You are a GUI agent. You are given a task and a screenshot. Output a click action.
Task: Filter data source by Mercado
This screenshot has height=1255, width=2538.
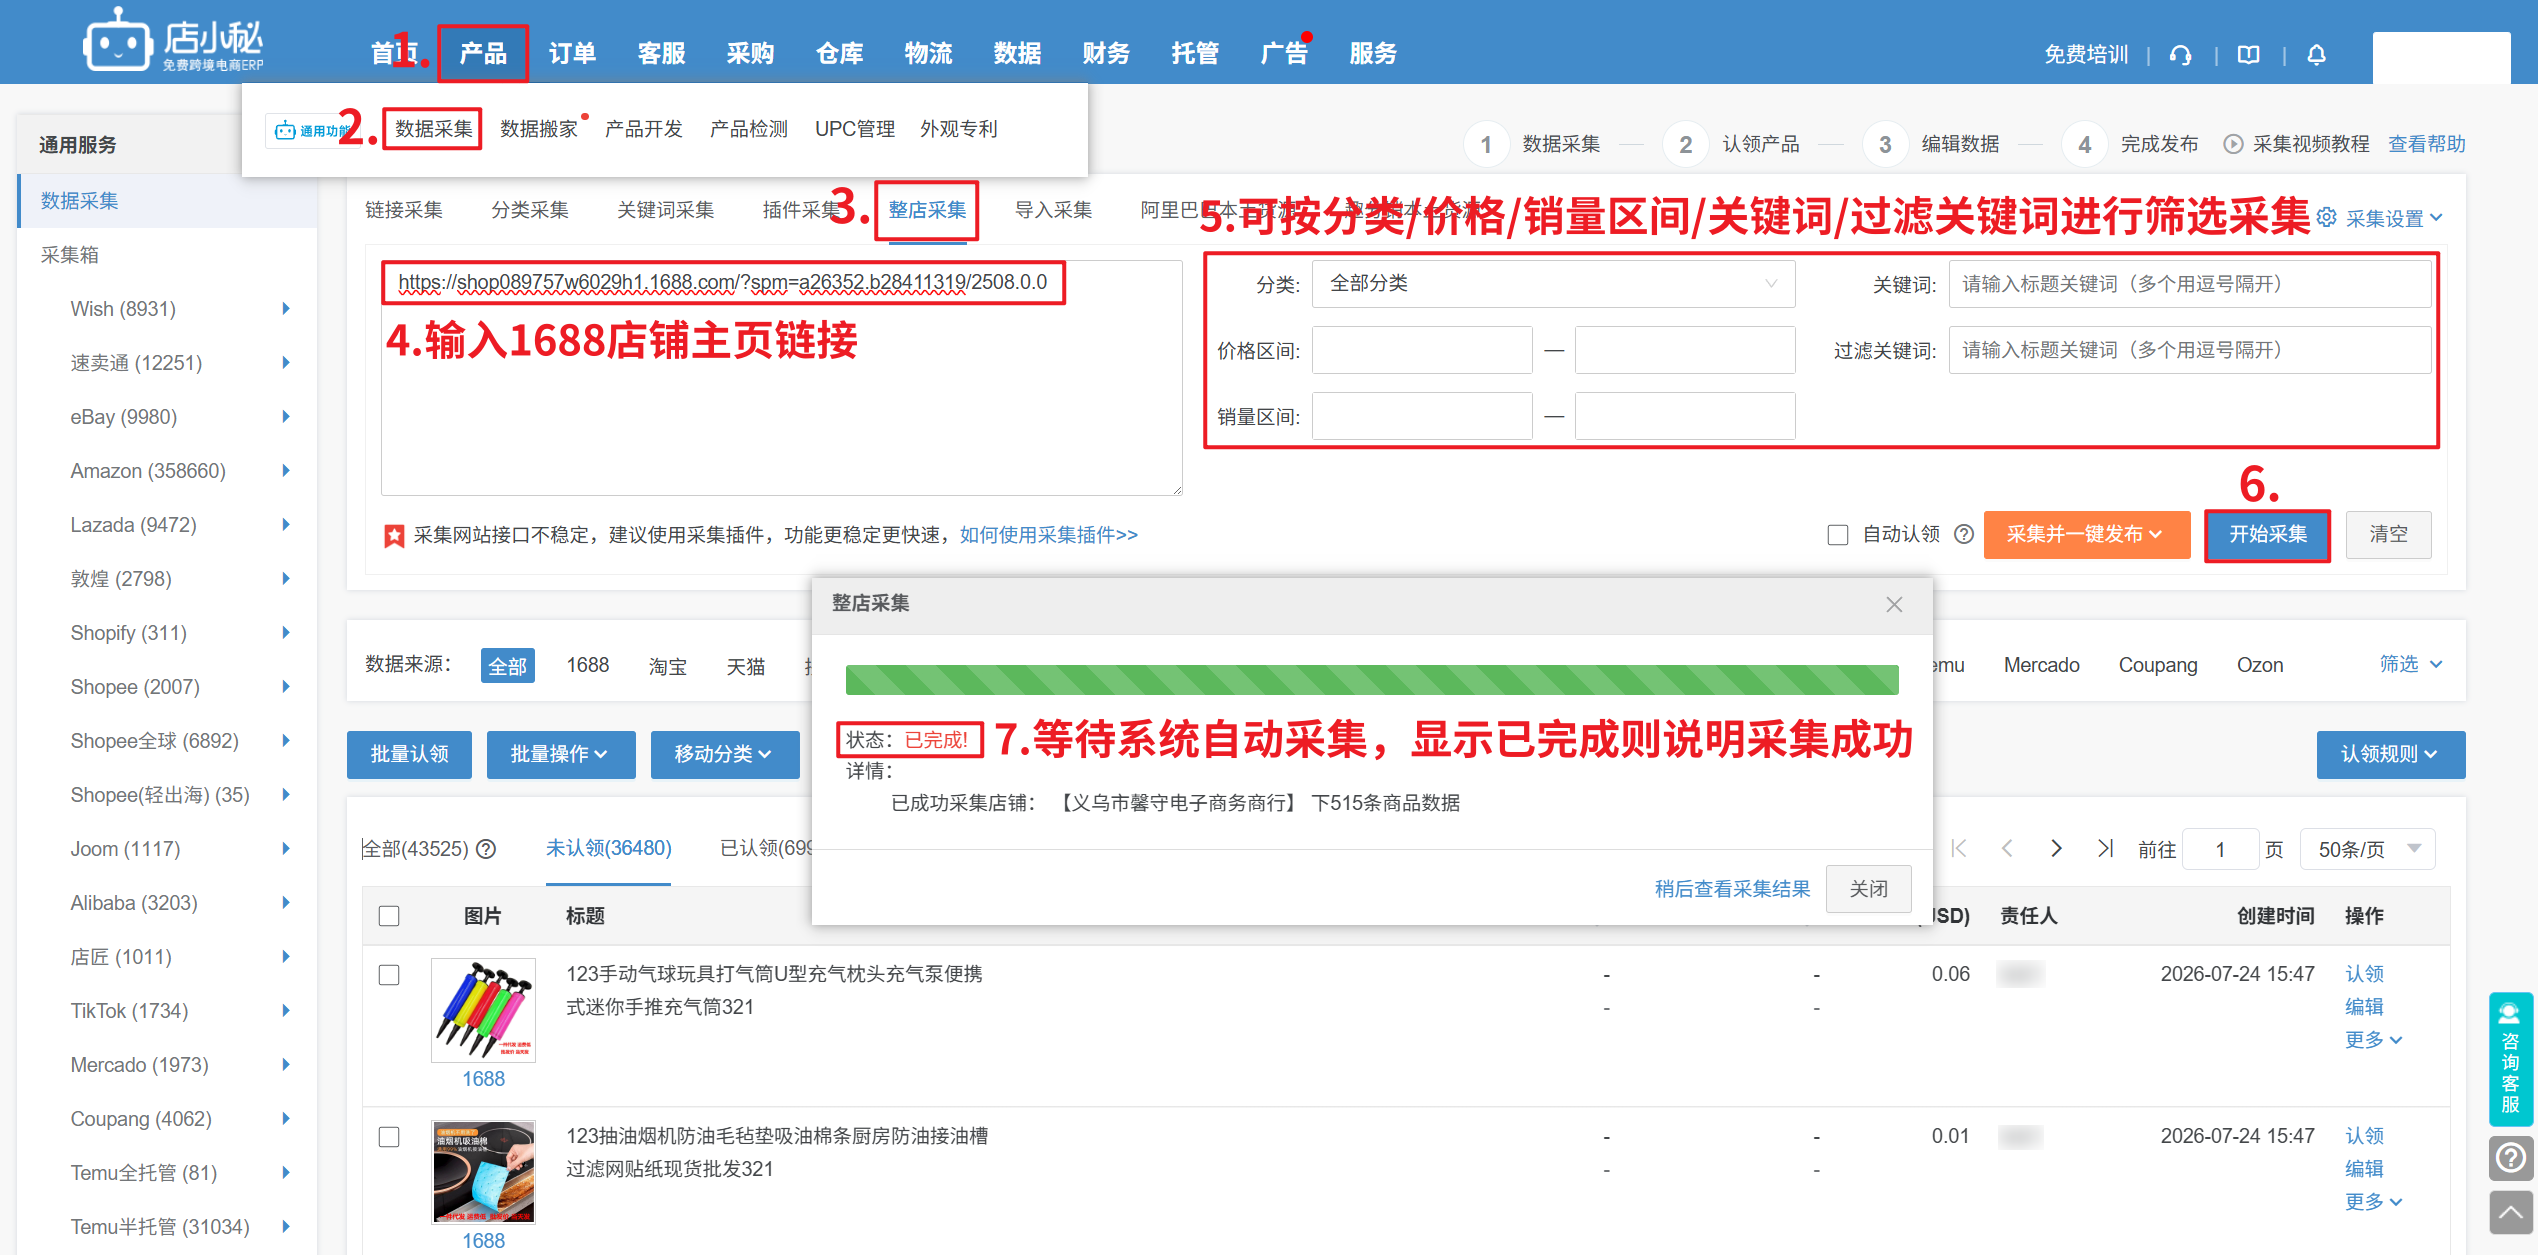[x=2041, y=665]
